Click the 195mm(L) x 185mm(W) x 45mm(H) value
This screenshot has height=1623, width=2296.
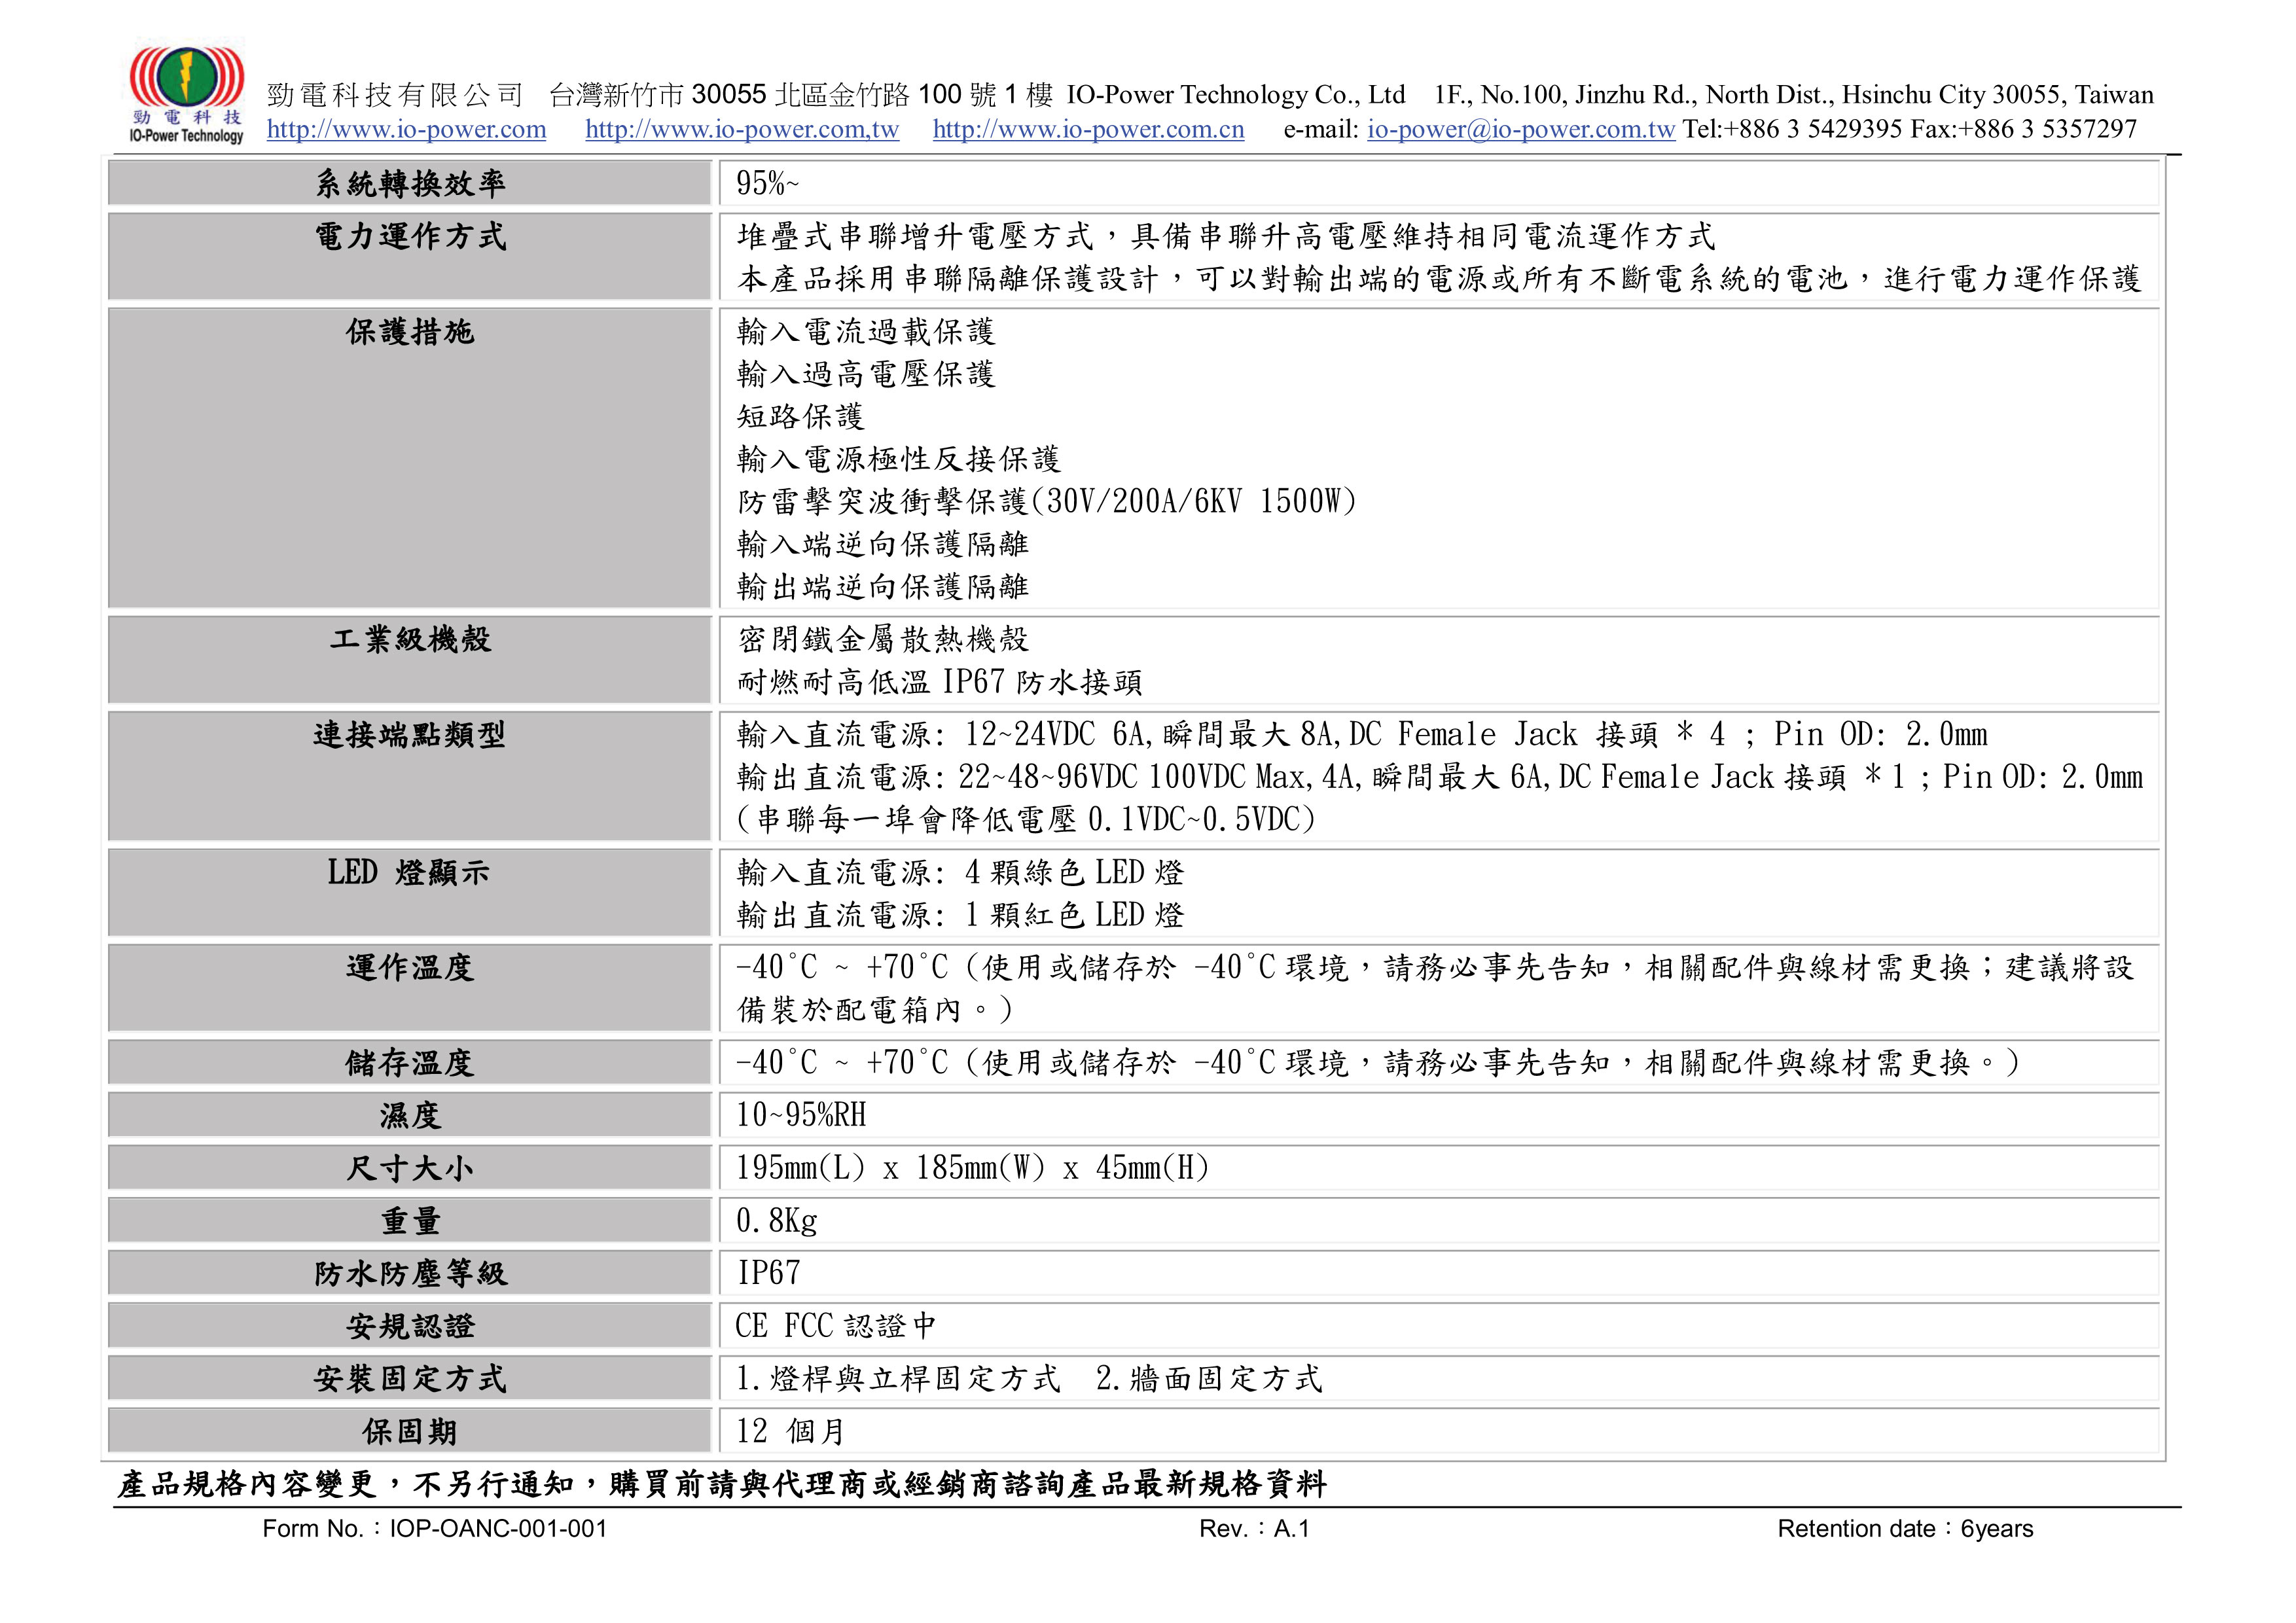click(973, 1169)
